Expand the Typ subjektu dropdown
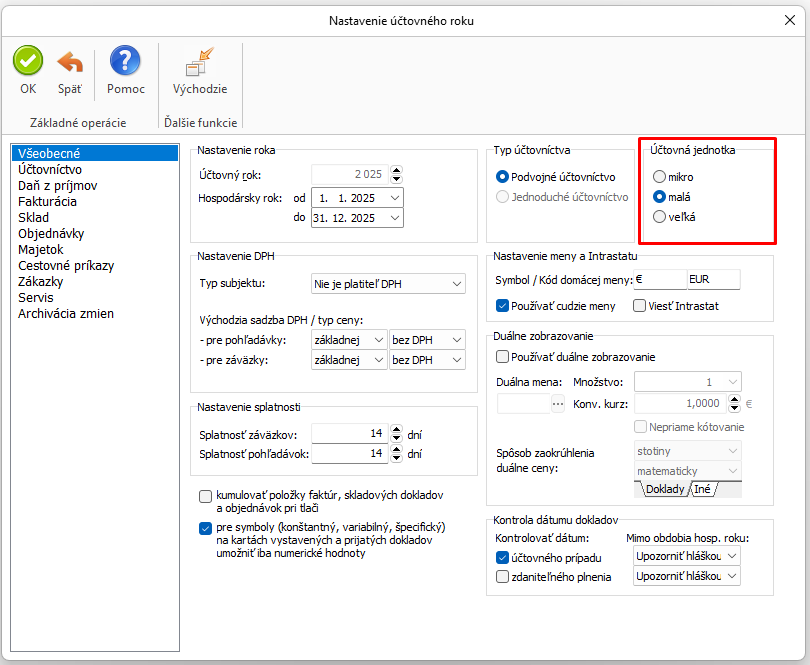This screenshot has width=810, height=665. [x=457, y=285]
